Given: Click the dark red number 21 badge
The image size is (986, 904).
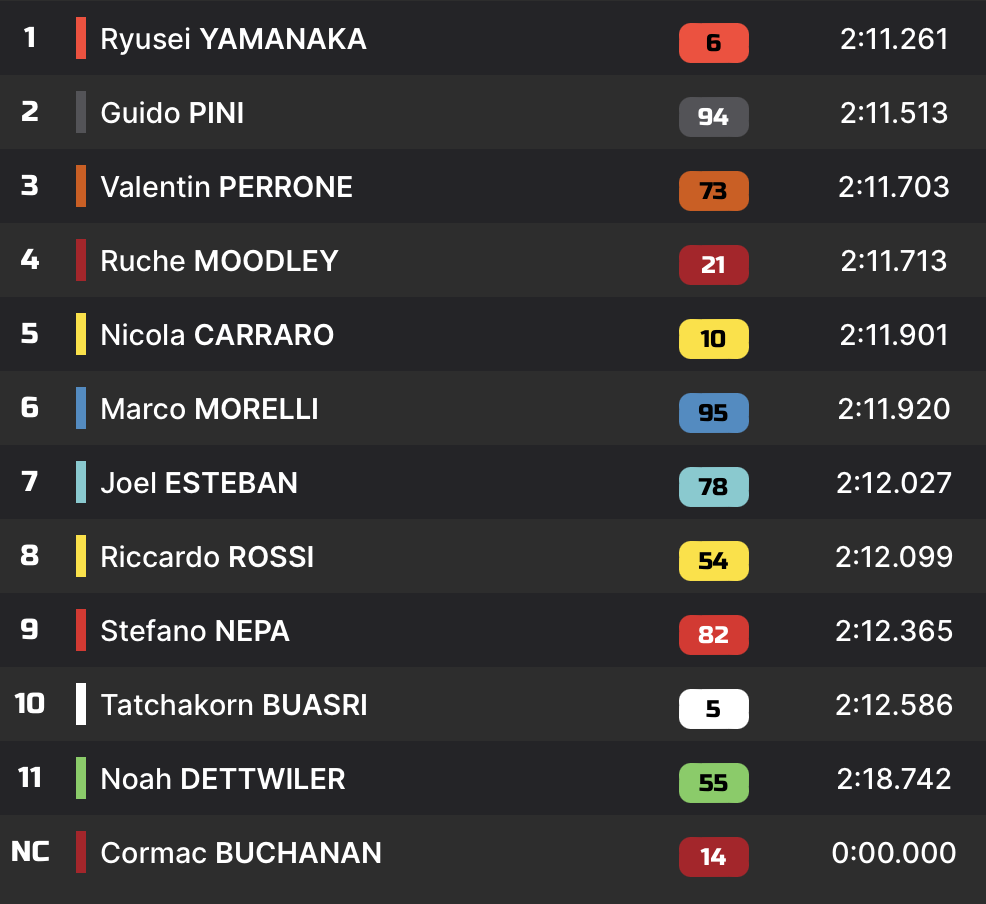Looking at the screenshot, I should pyautogui.click(x=713, y=265).
